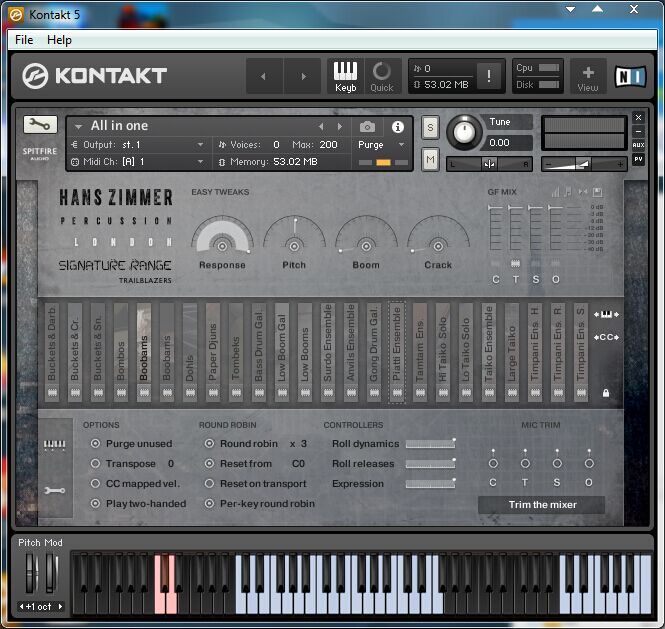Image resolution: width=665 pixels, height=629 pixels.
Task: Open the View plus icon
Action: pos(587,76)
